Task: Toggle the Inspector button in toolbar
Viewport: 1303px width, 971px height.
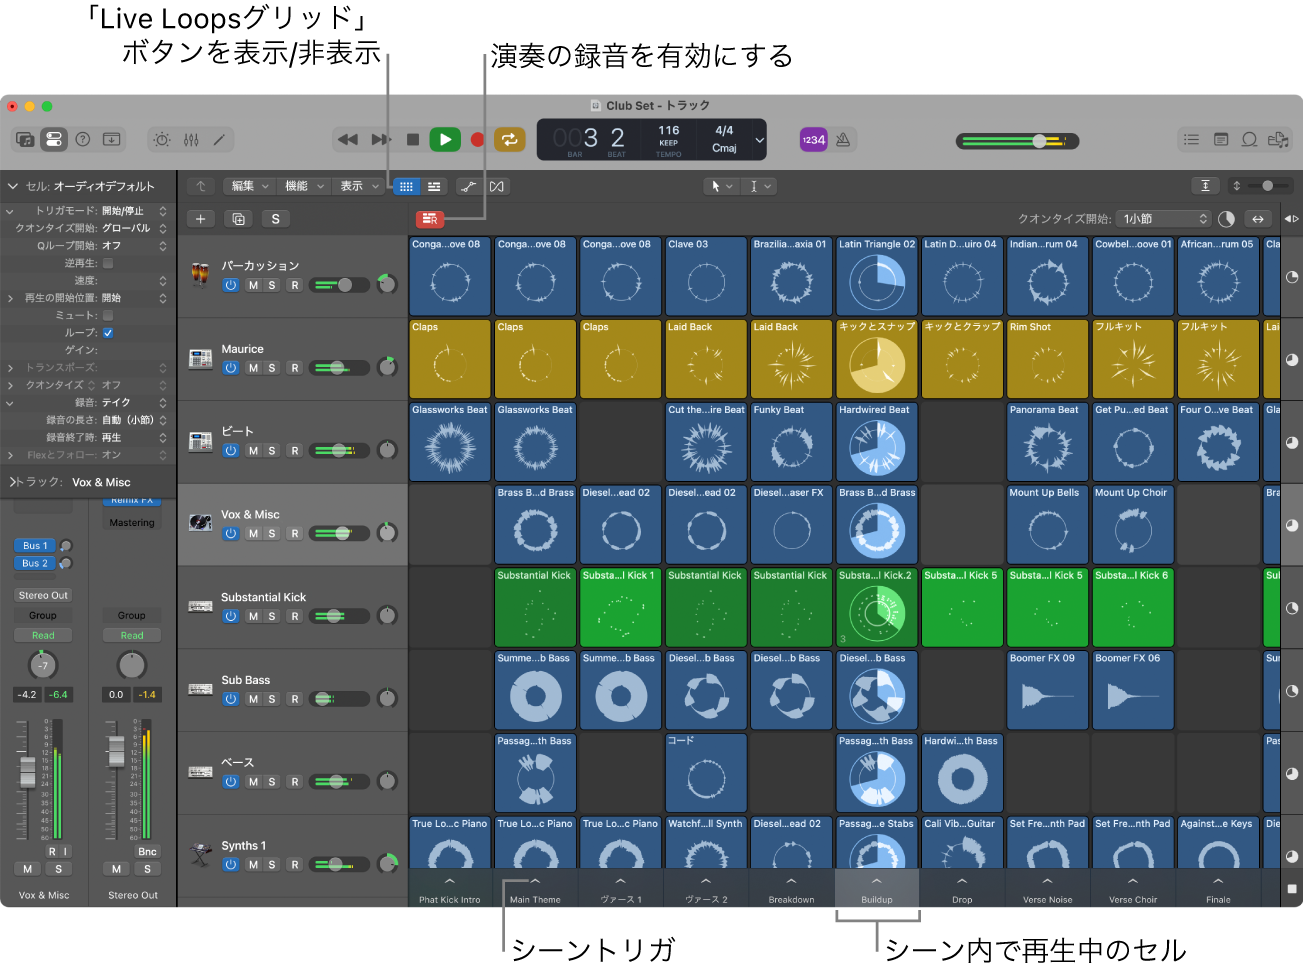Action: pyautogui.click(x=53, y=140)
